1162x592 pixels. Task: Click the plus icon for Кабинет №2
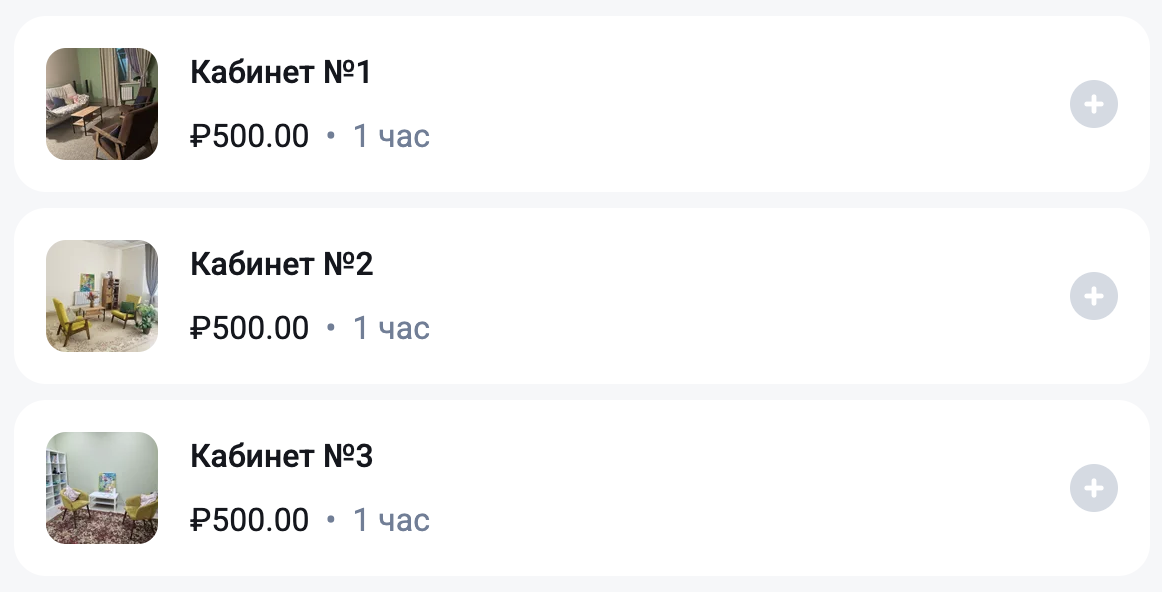tap(1093, 296)
